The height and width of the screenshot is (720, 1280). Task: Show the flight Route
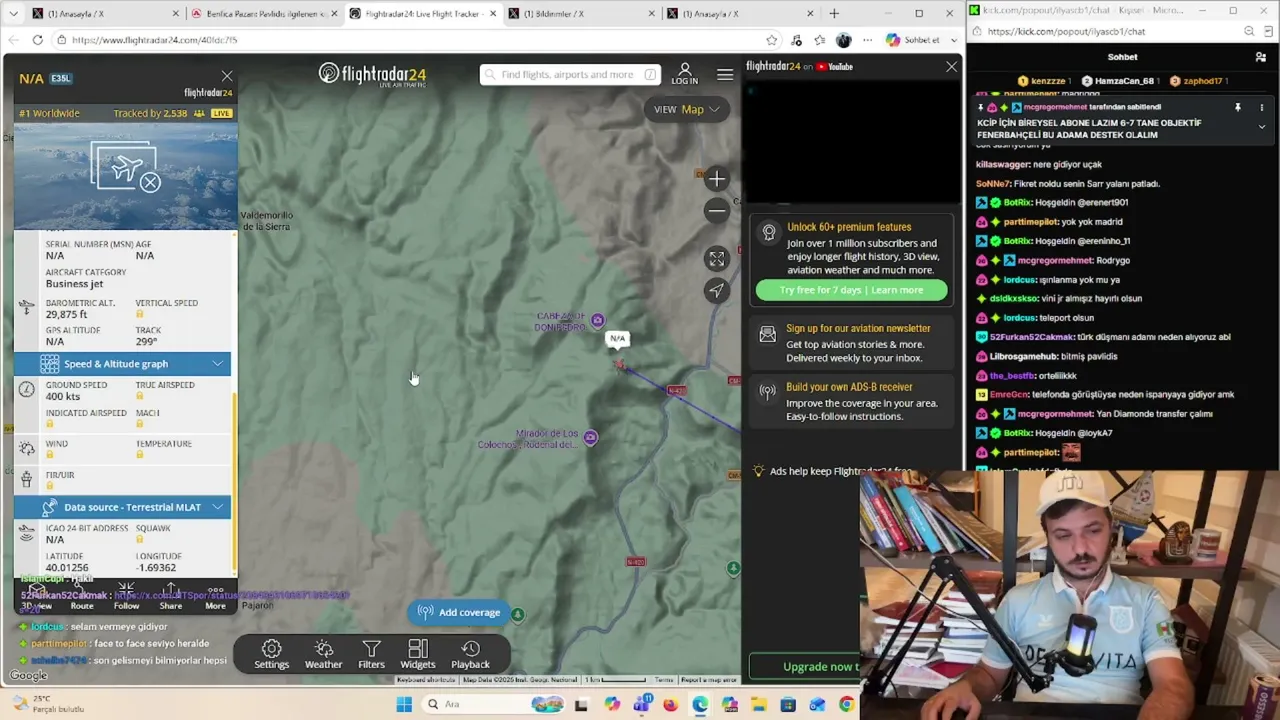82,597
